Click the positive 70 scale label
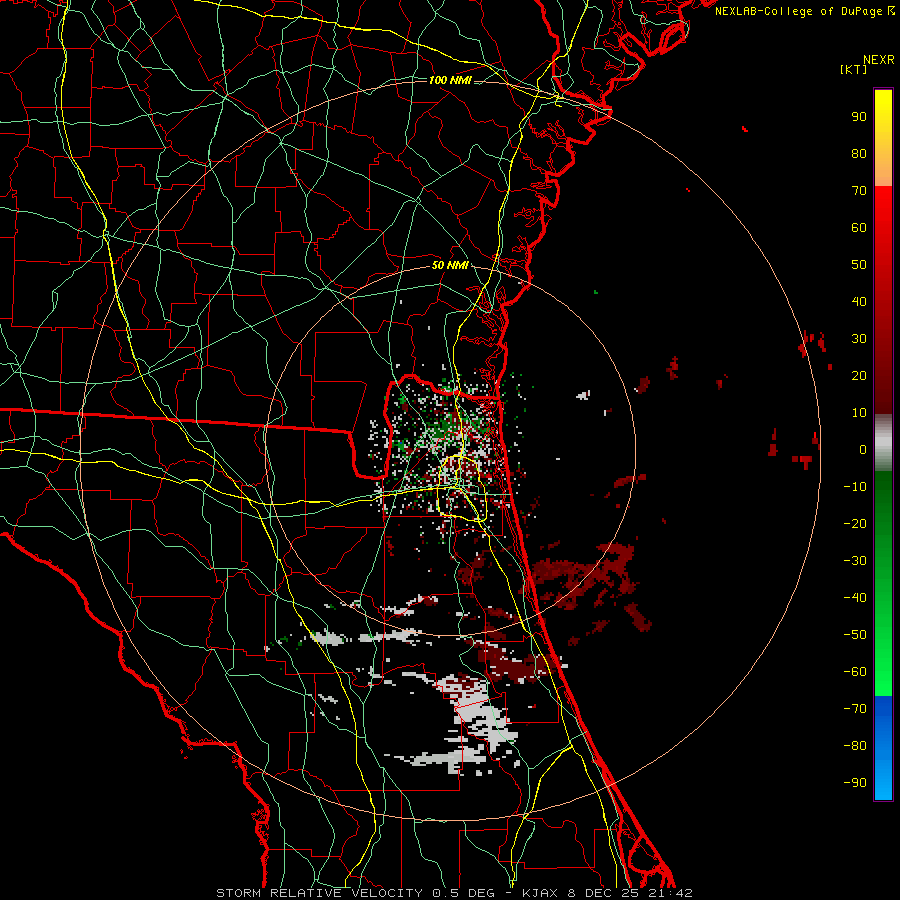 [x=859, y=191]
